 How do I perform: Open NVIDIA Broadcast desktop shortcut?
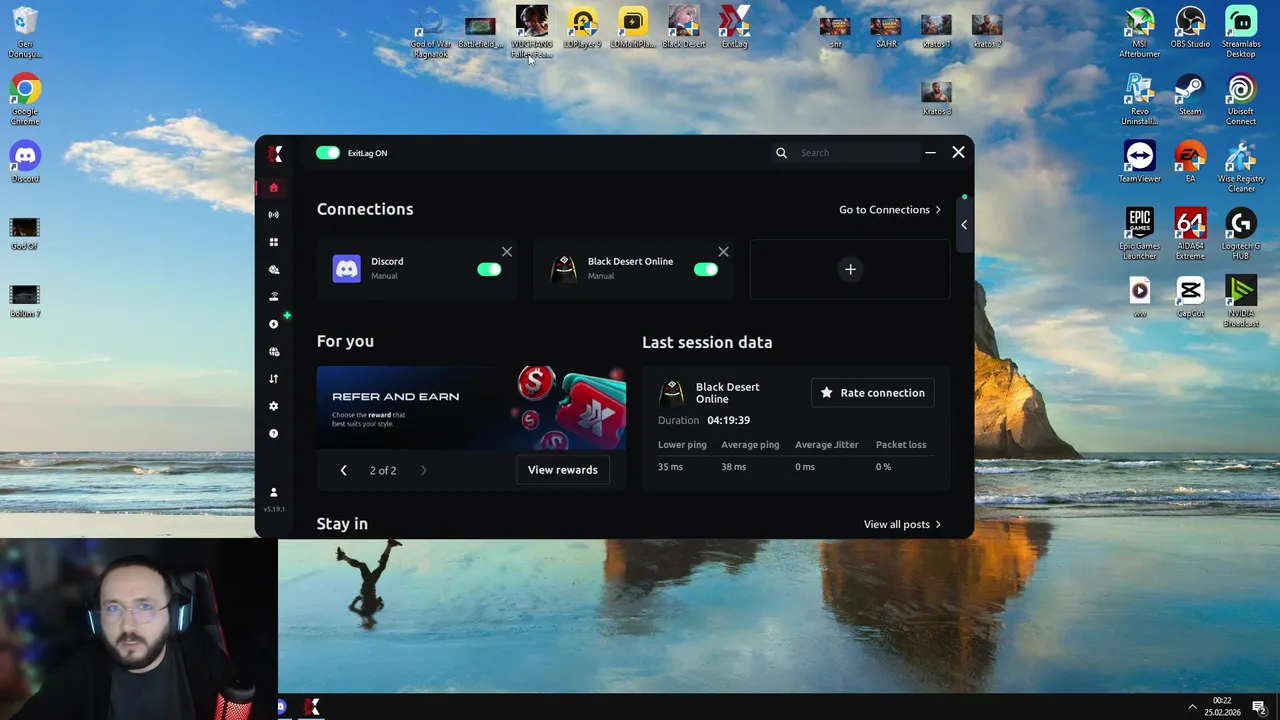pyautogui.click(x=1241, y=302)
